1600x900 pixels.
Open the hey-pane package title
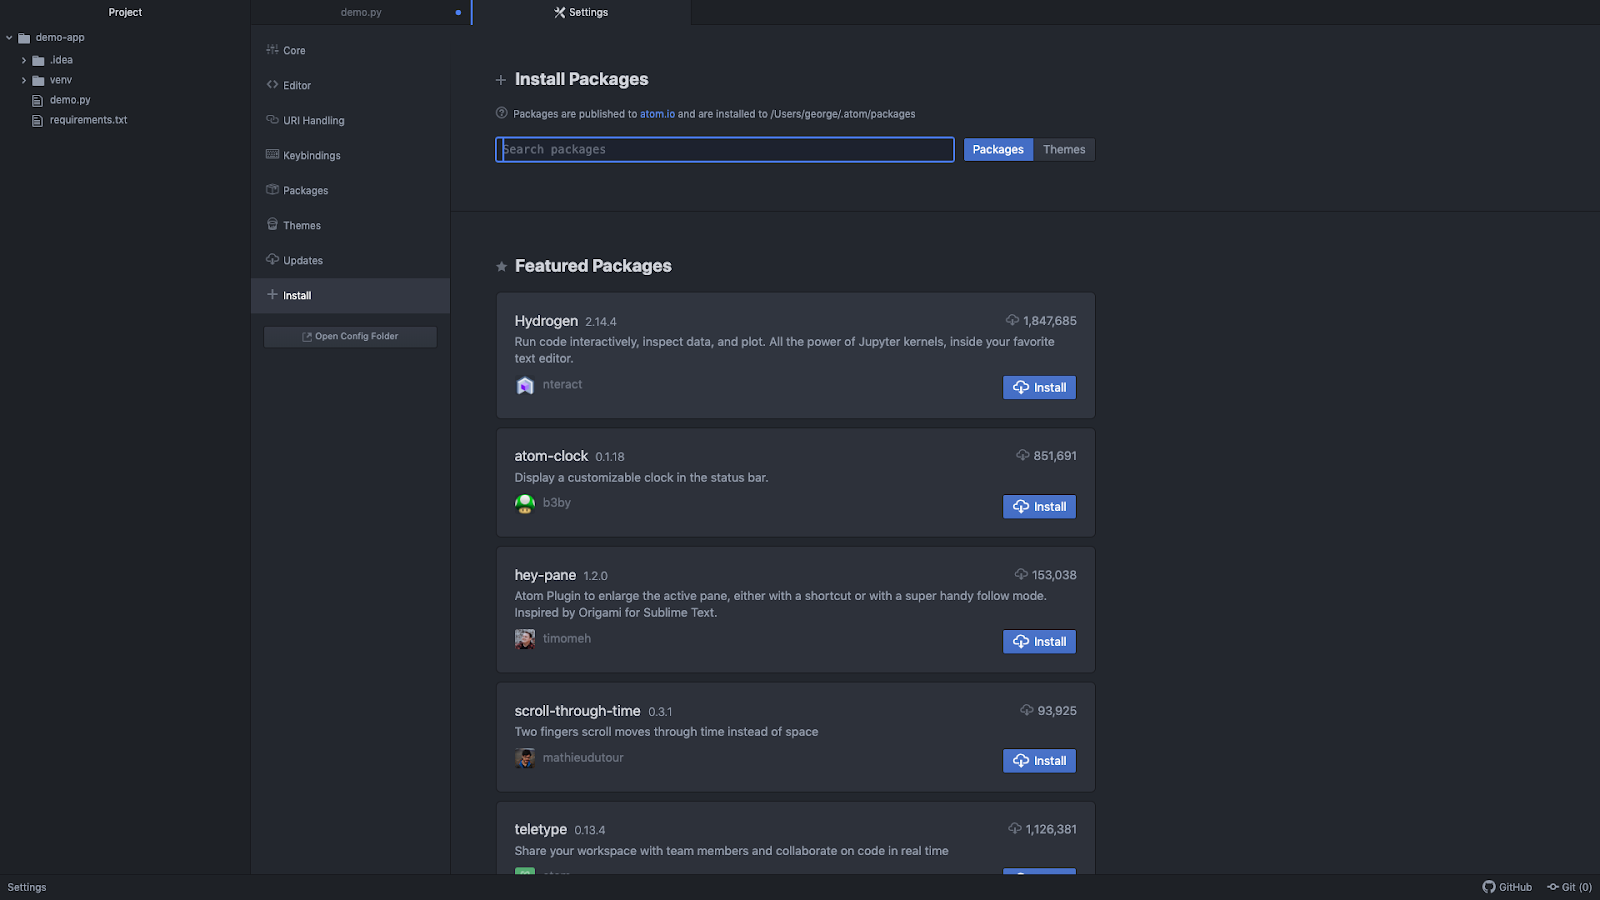pos(545,575)
